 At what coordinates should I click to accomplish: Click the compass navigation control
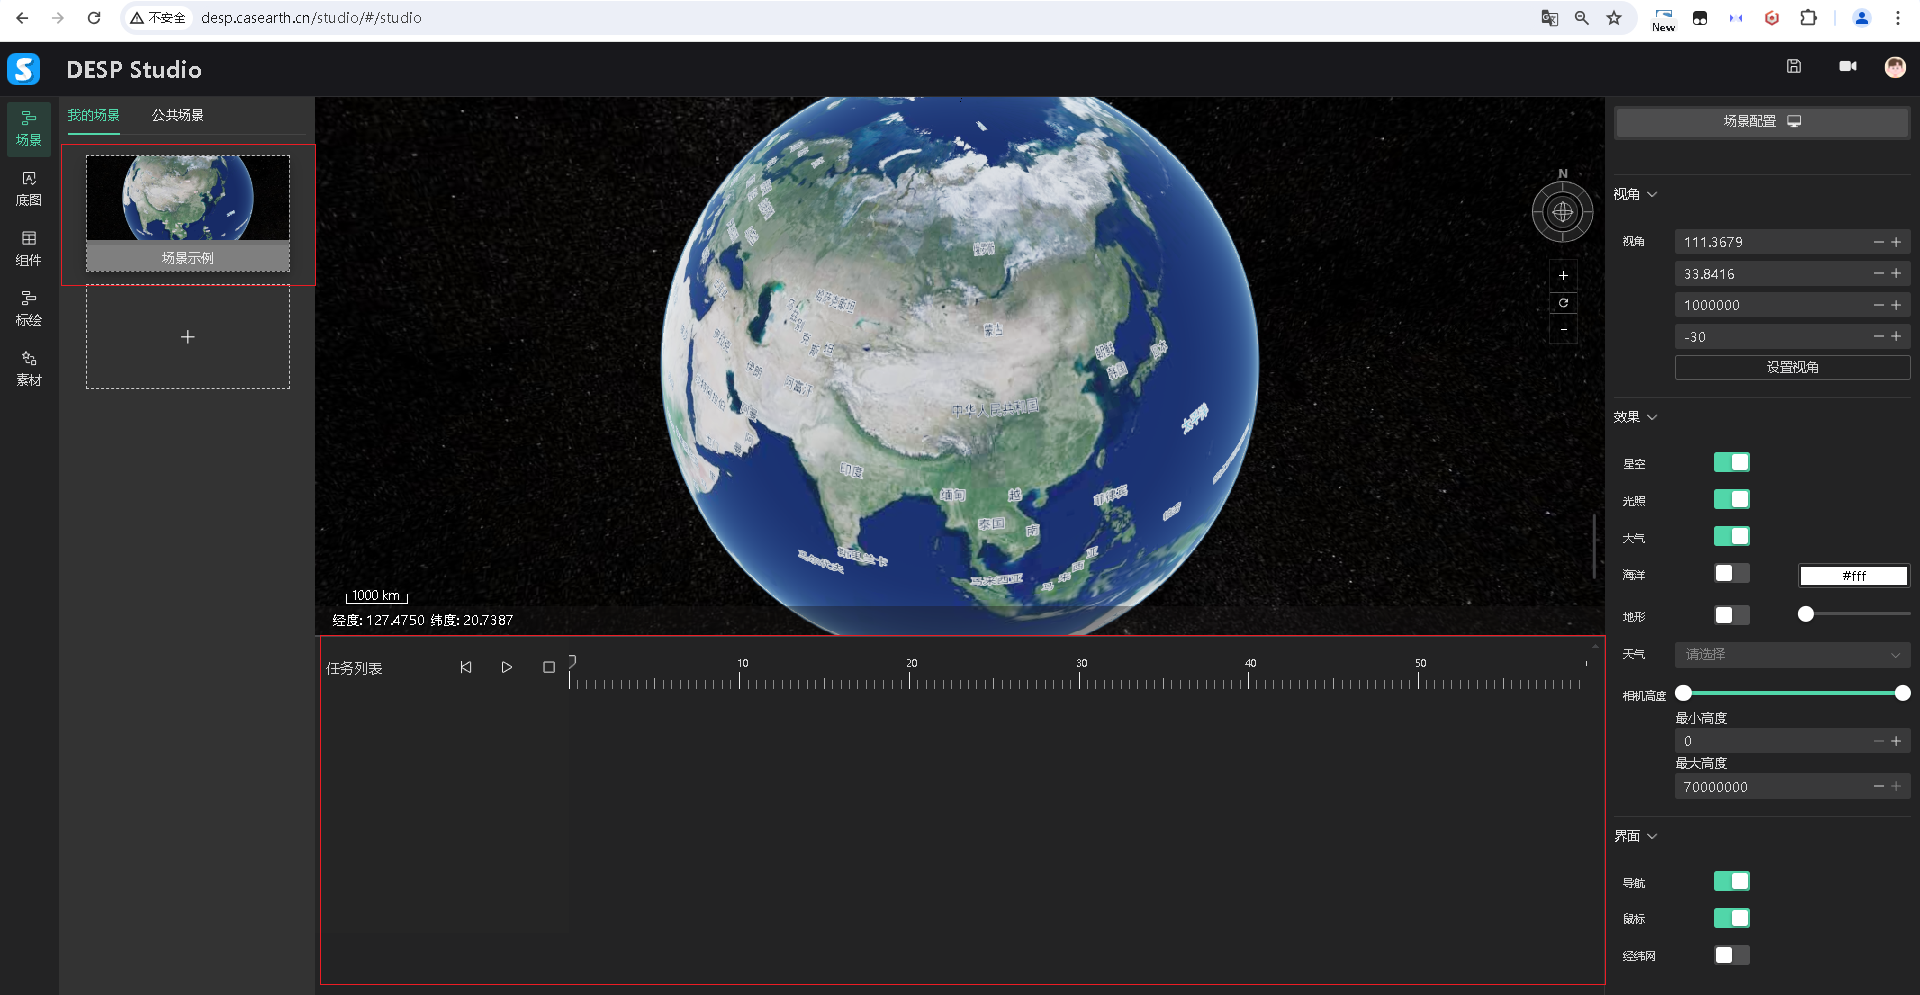click(x=1562, y=212)
